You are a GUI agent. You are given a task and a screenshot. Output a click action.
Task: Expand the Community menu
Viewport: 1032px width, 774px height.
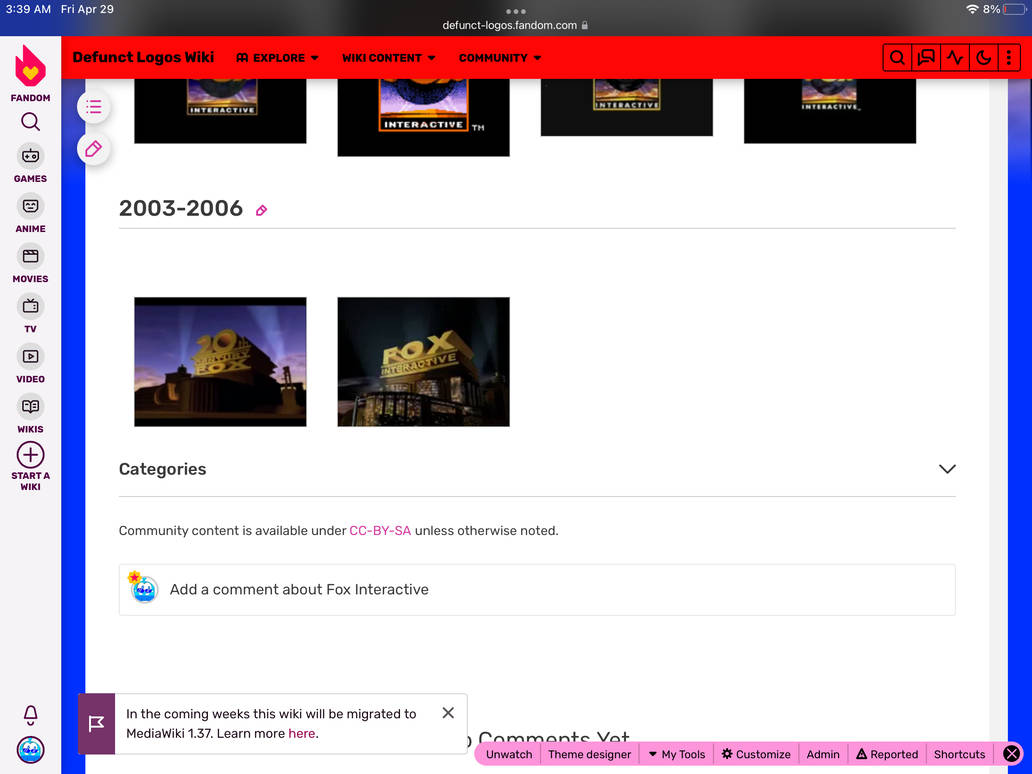pyautogui.click(x=500, y=58)
